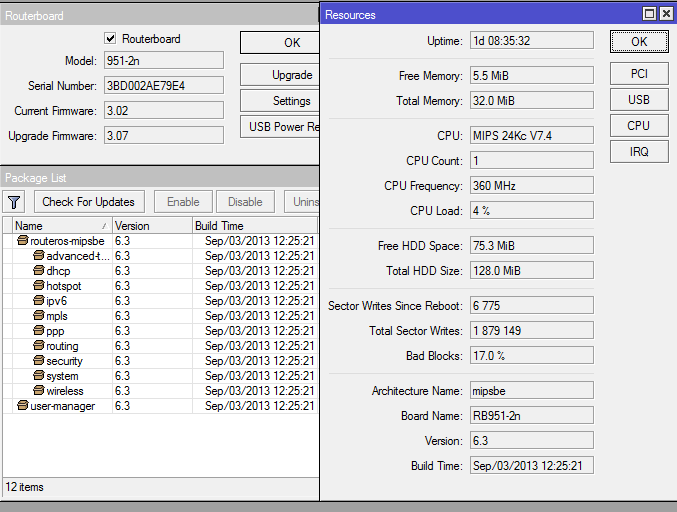Click the Uninstall package button
The width and height of the screenshot is (677, 512).
point(302,202)
